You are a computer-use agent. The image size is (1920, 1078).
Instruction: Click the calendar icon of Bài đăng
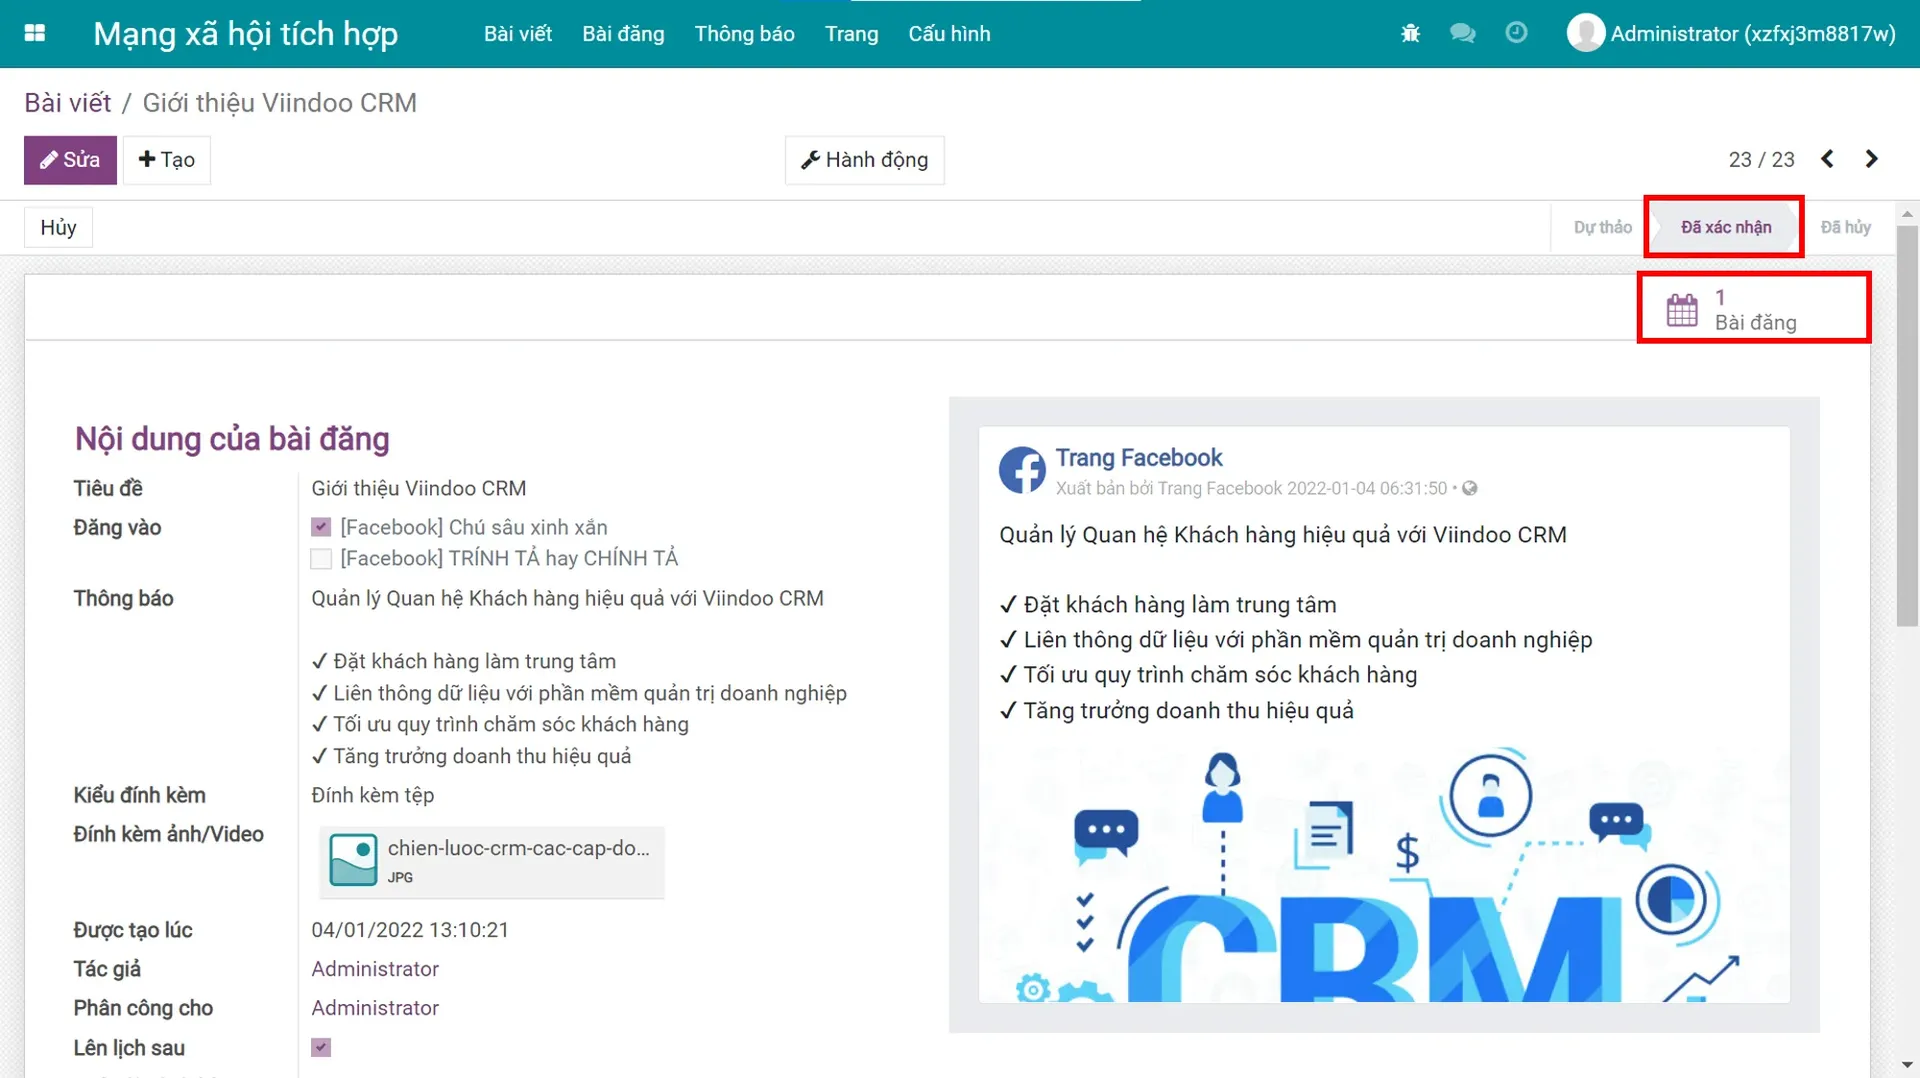point(1682,310)
